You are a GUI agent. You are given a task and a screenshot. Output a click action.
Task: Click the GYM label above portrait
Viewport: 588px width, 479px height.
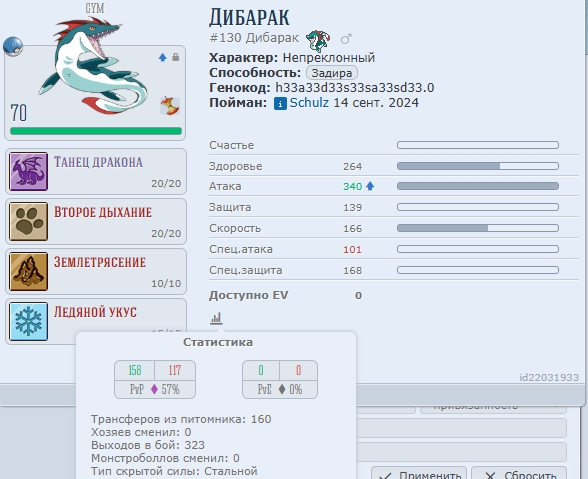[95, 8]
